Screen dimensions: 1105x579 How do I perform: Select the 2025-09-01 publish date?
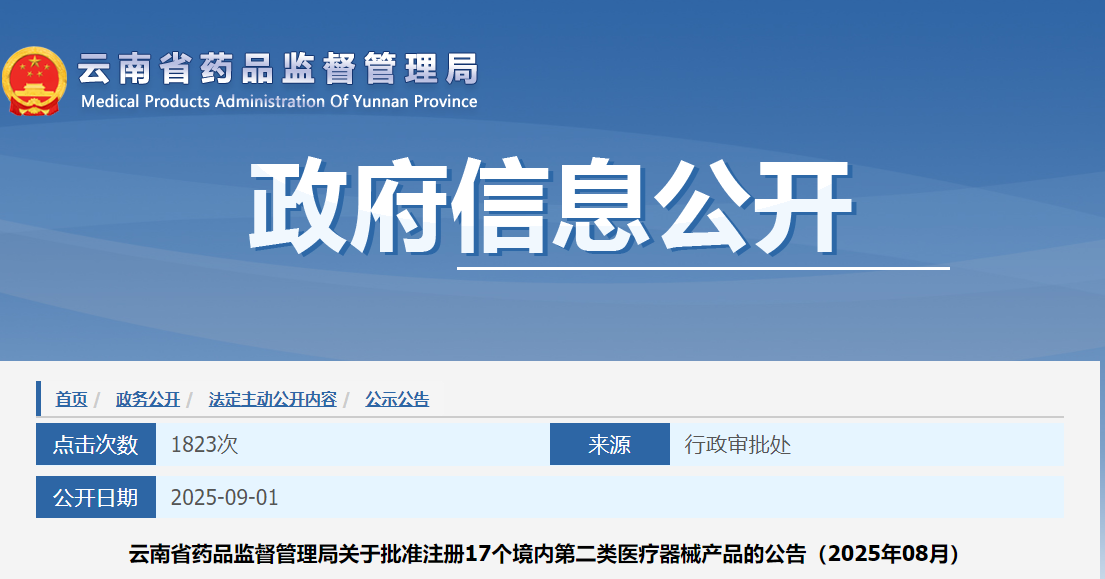[225, 497]
